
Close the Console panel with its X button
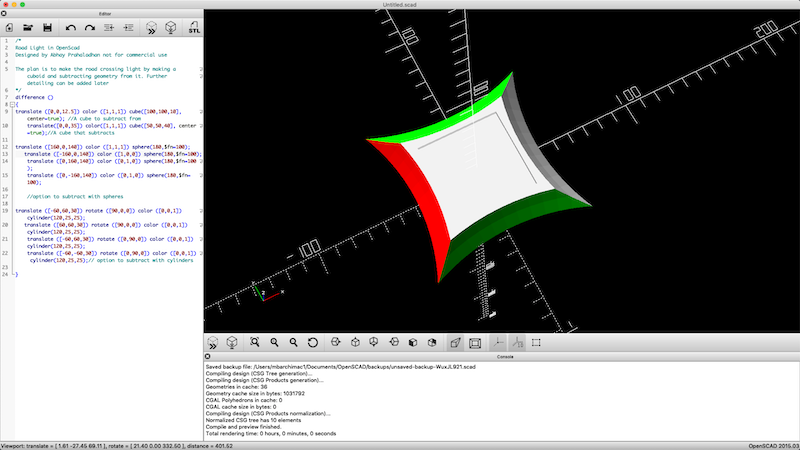(209, 356)
